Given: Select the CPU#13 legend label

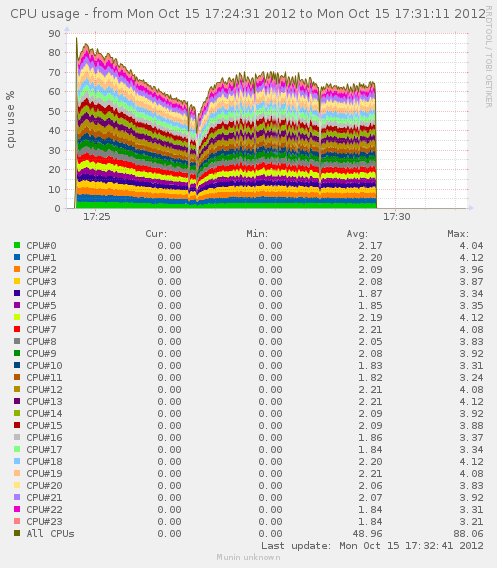Looking at the screenshot, I should tap(44, 401).
